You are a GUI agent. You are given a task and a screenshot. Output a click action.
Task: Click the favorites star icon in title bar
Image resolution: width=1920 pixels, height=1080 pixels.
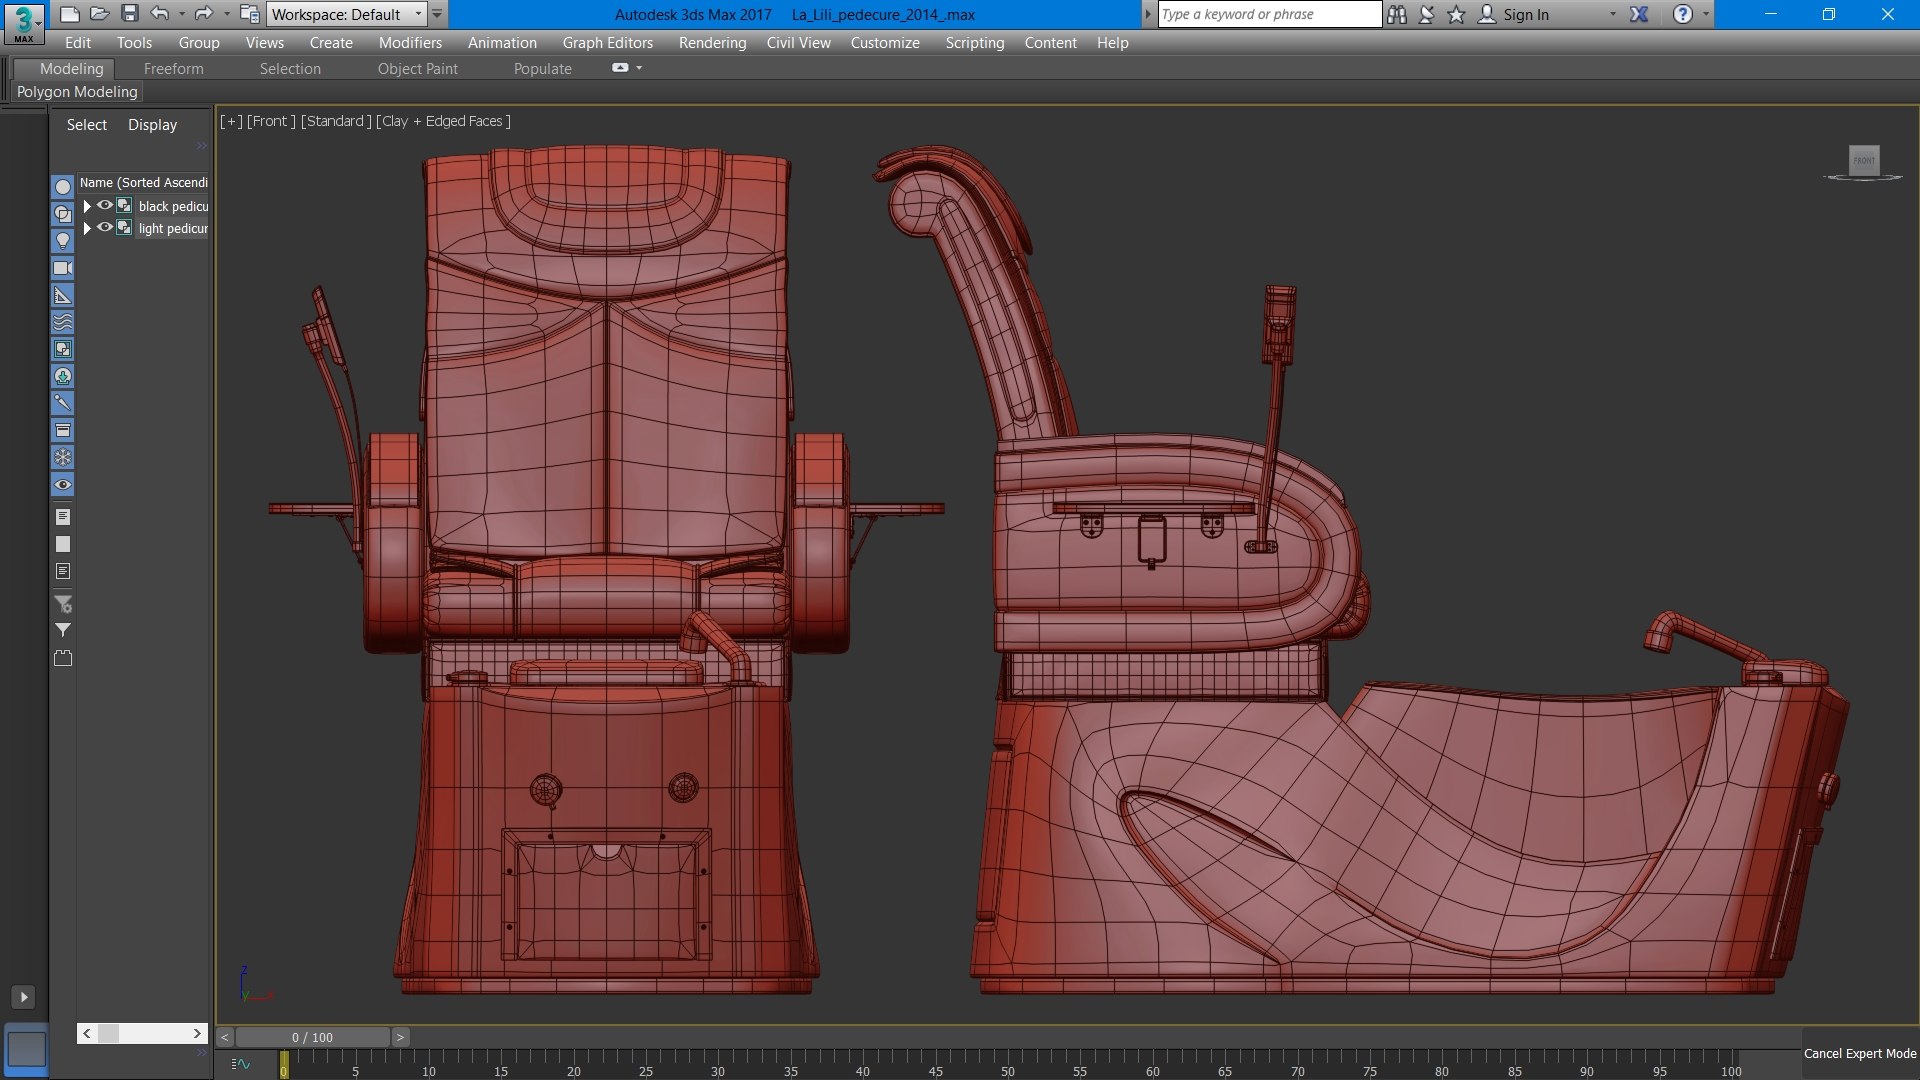(1456, 14)
